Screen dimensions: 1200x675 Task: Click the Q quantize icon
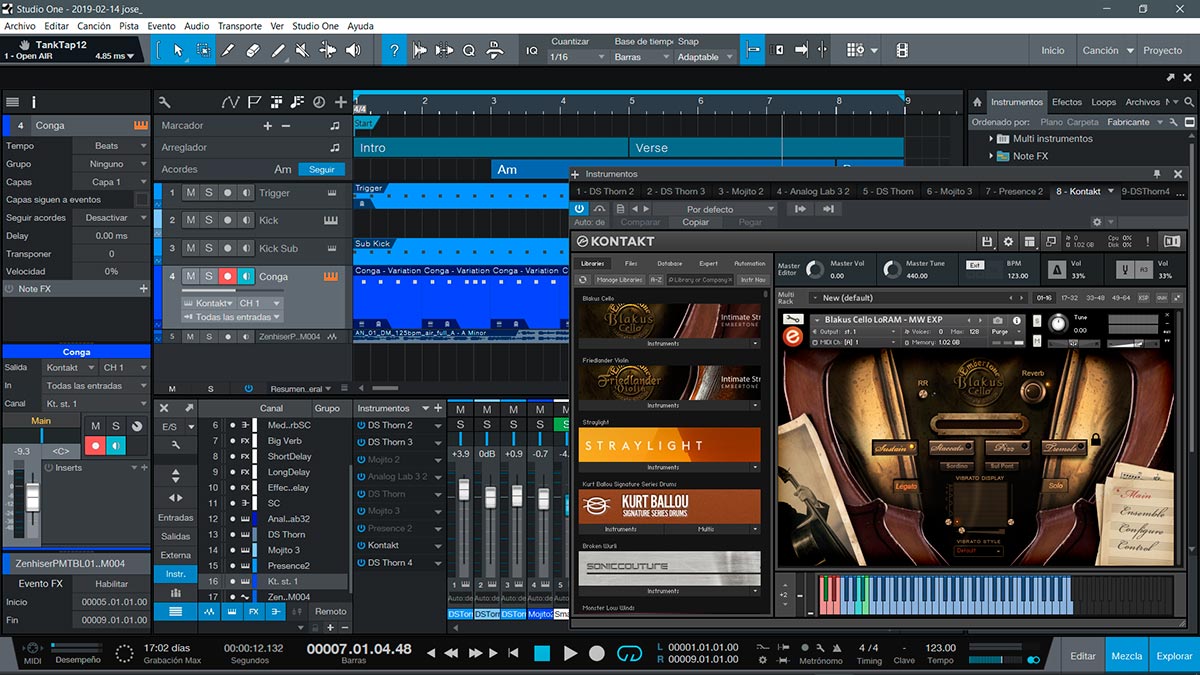[x=468, y=50]
